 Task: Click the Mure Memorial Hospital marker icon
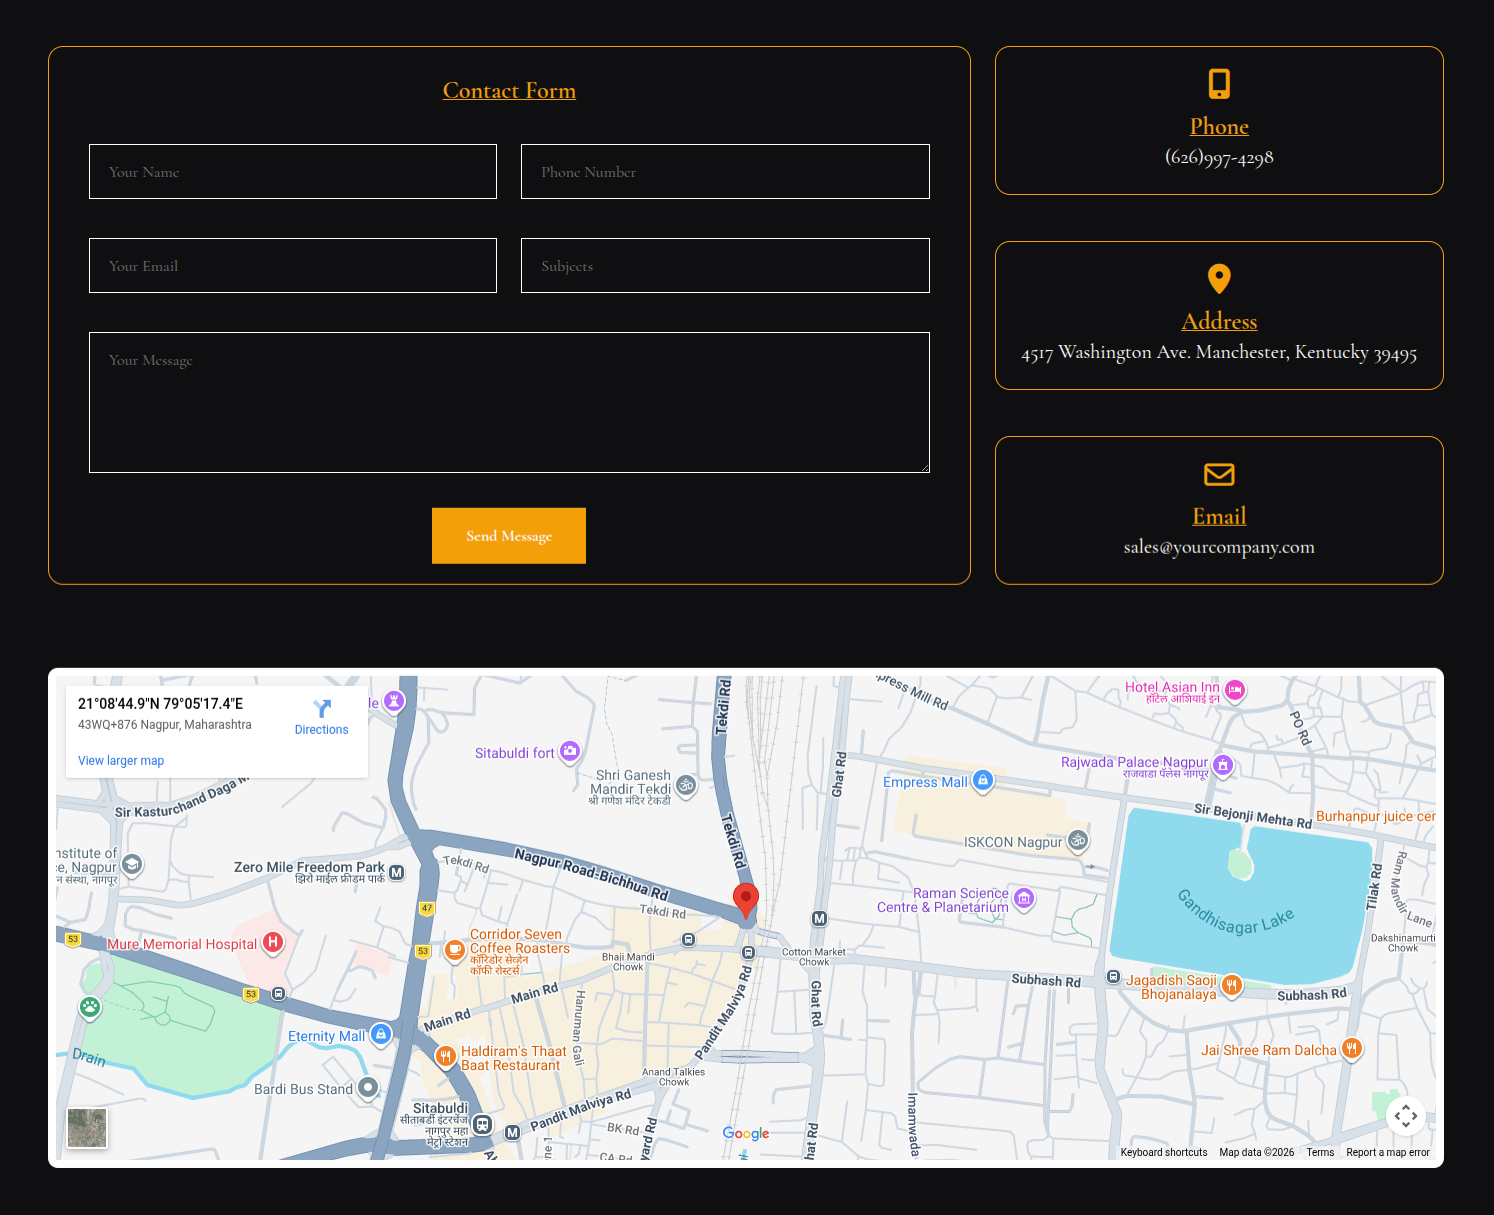pyautogui.click(x=272, y=942)
